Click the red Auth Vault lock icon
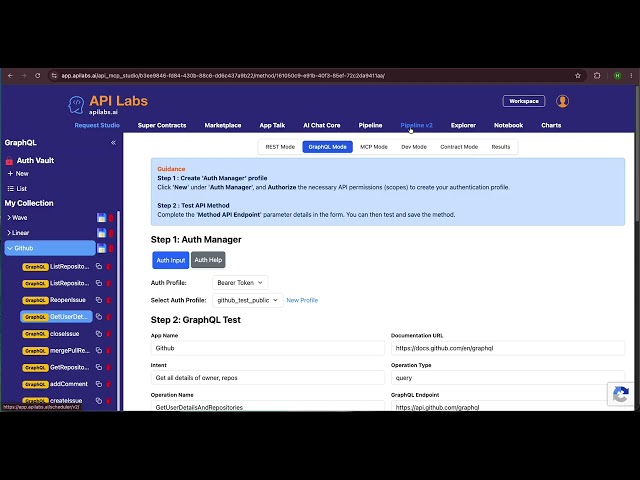Screen dimensions: 640x480 (x=9, y=161)
